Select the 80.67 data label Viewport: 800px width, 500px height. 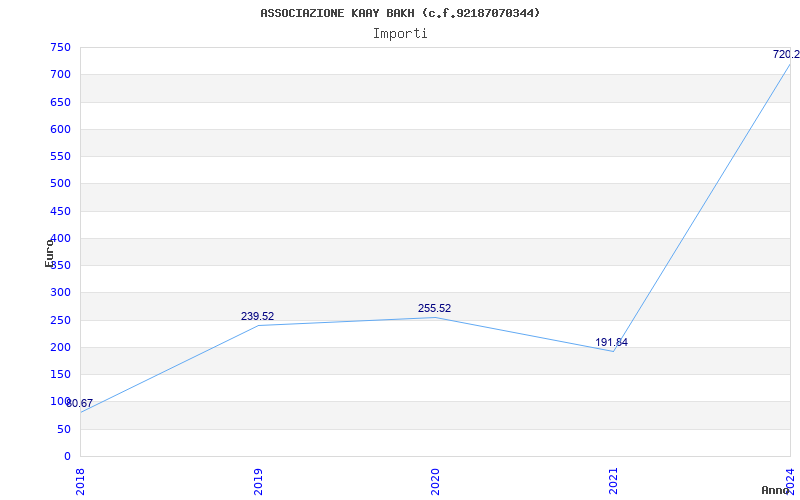80,404
